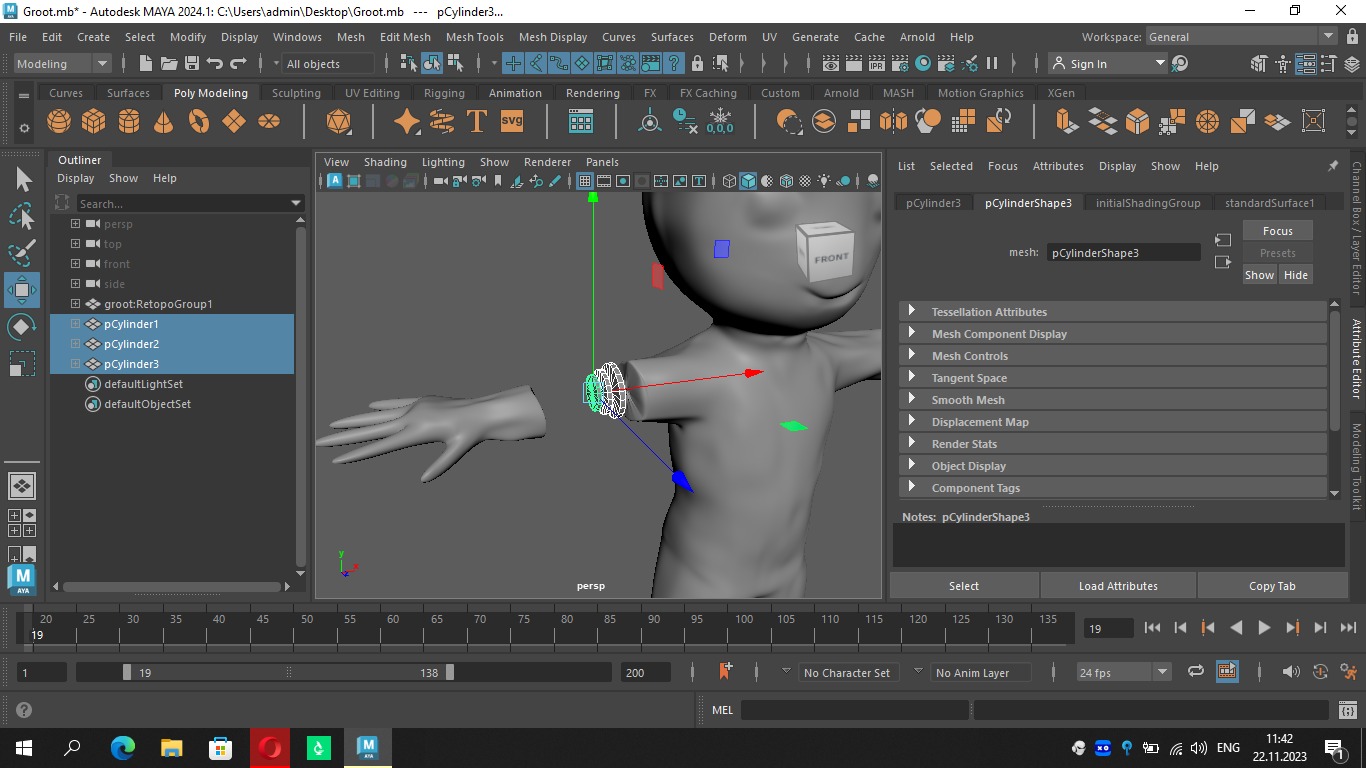This screenshot has height=768, width=1366.
Task: Click the Redo arrow in the status line
Action: 238,63
